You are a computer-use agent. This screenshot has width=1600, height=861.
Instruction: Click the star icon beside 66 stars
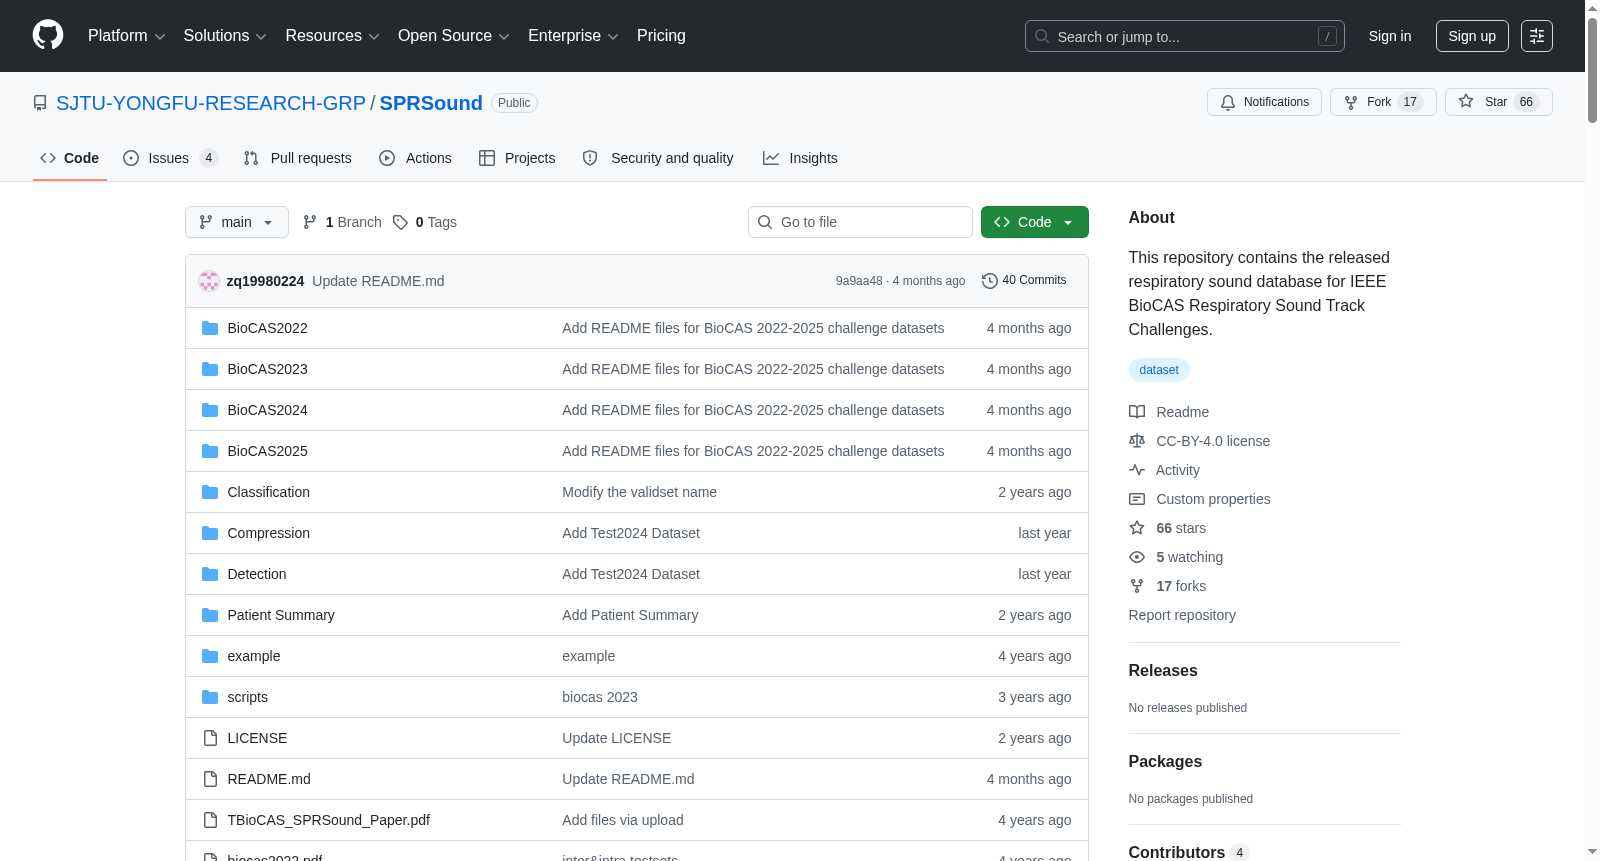click(1137, 528)
